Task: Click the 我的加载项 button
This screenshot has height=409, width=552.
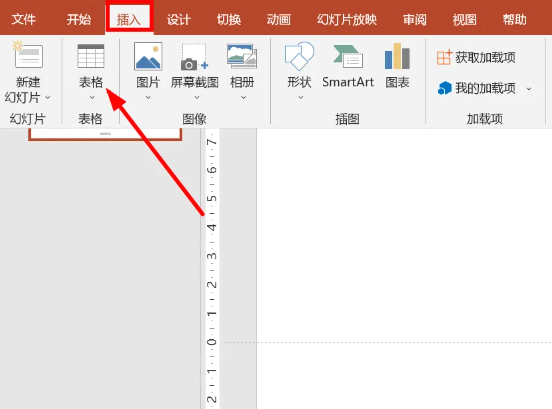Action: [x=477, y=88]
